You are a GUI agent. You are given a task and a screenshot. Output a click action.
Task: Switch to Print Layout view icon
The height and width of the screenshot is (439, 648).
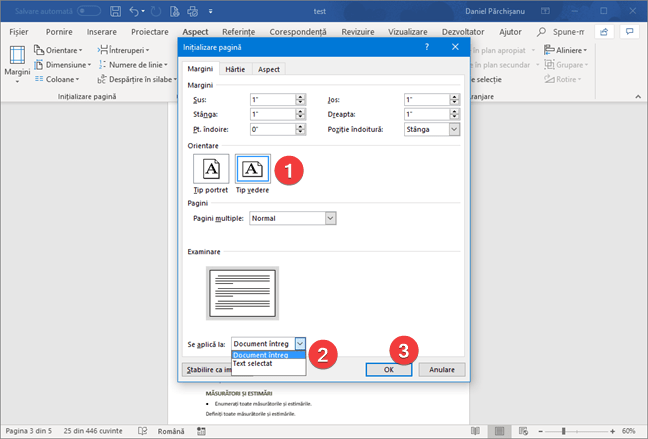point(499,431)
